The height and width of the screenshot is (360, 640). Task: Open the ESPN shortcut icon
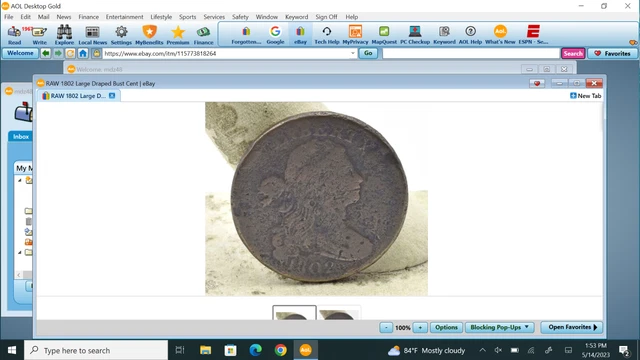tap(533, 35)
